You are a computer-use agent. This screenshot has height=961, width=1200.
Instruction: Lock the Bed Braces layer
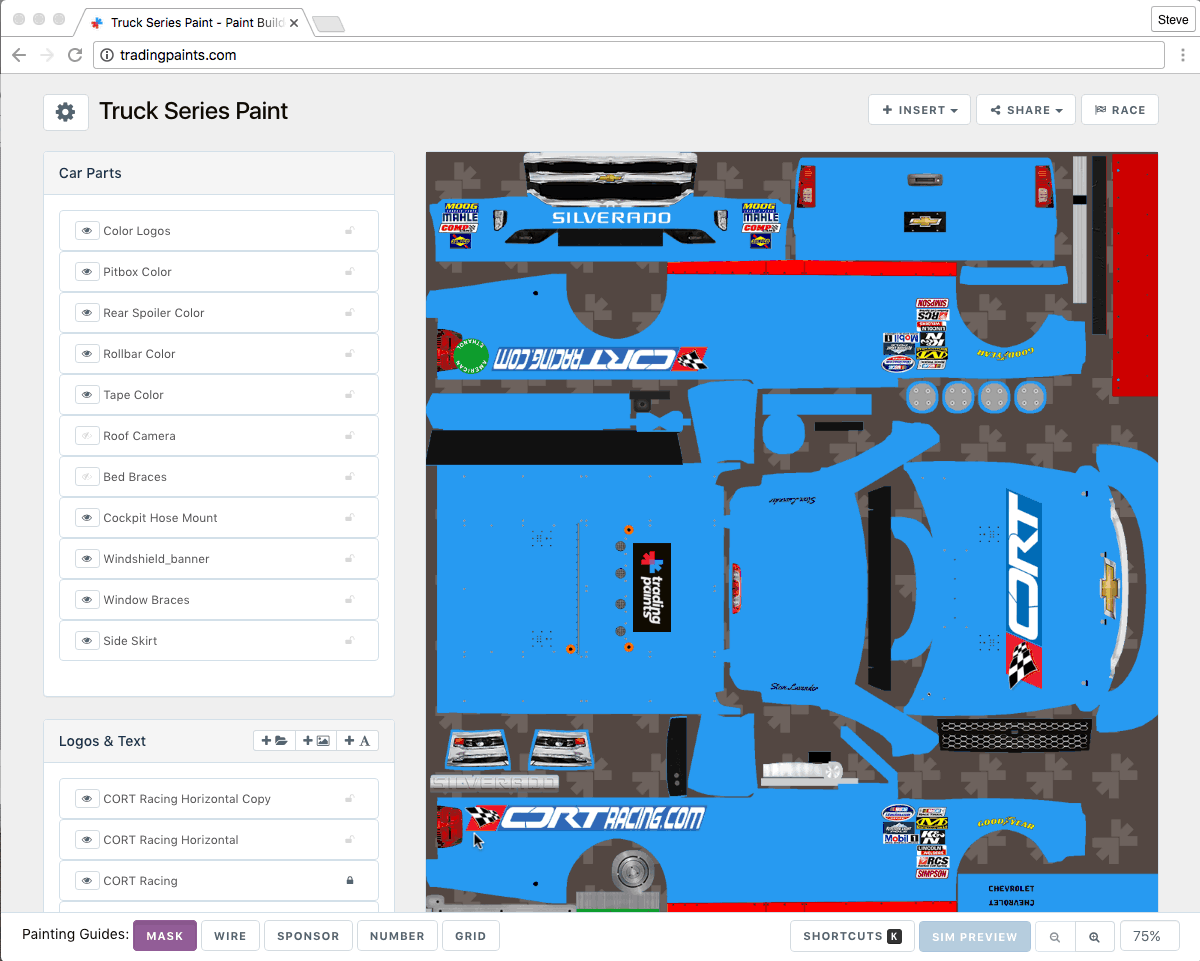[350, 477]
